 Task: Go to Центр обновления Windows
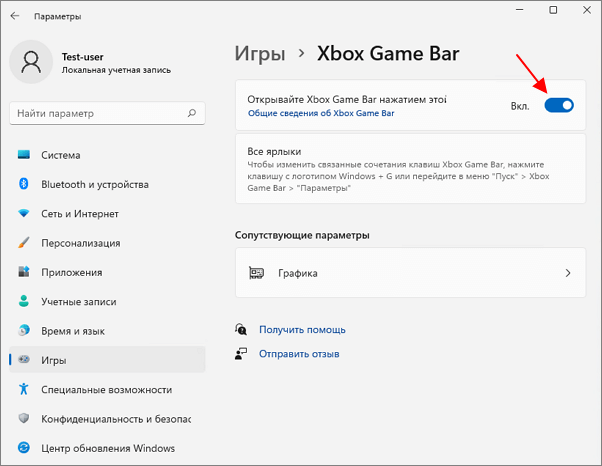[107, 448]
